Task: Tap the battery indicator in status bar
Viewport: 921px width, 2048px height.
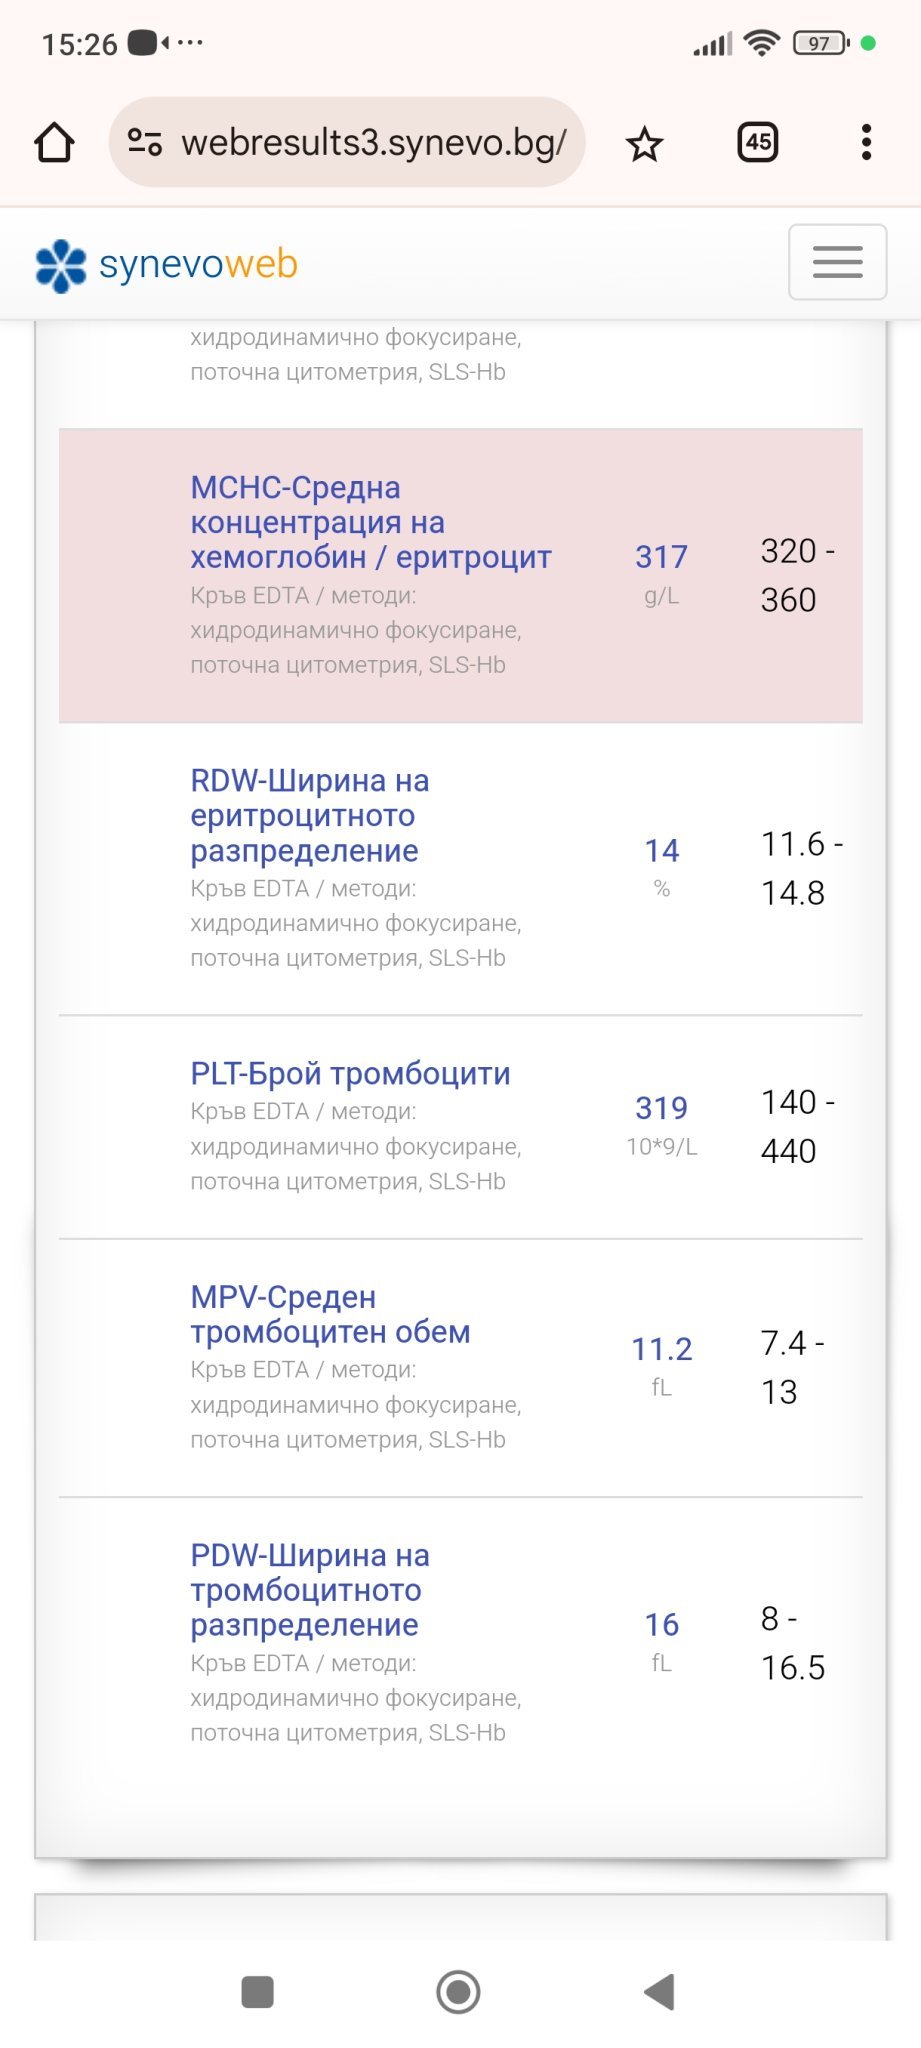Action: pyautogui.click(x=820, y=43)
